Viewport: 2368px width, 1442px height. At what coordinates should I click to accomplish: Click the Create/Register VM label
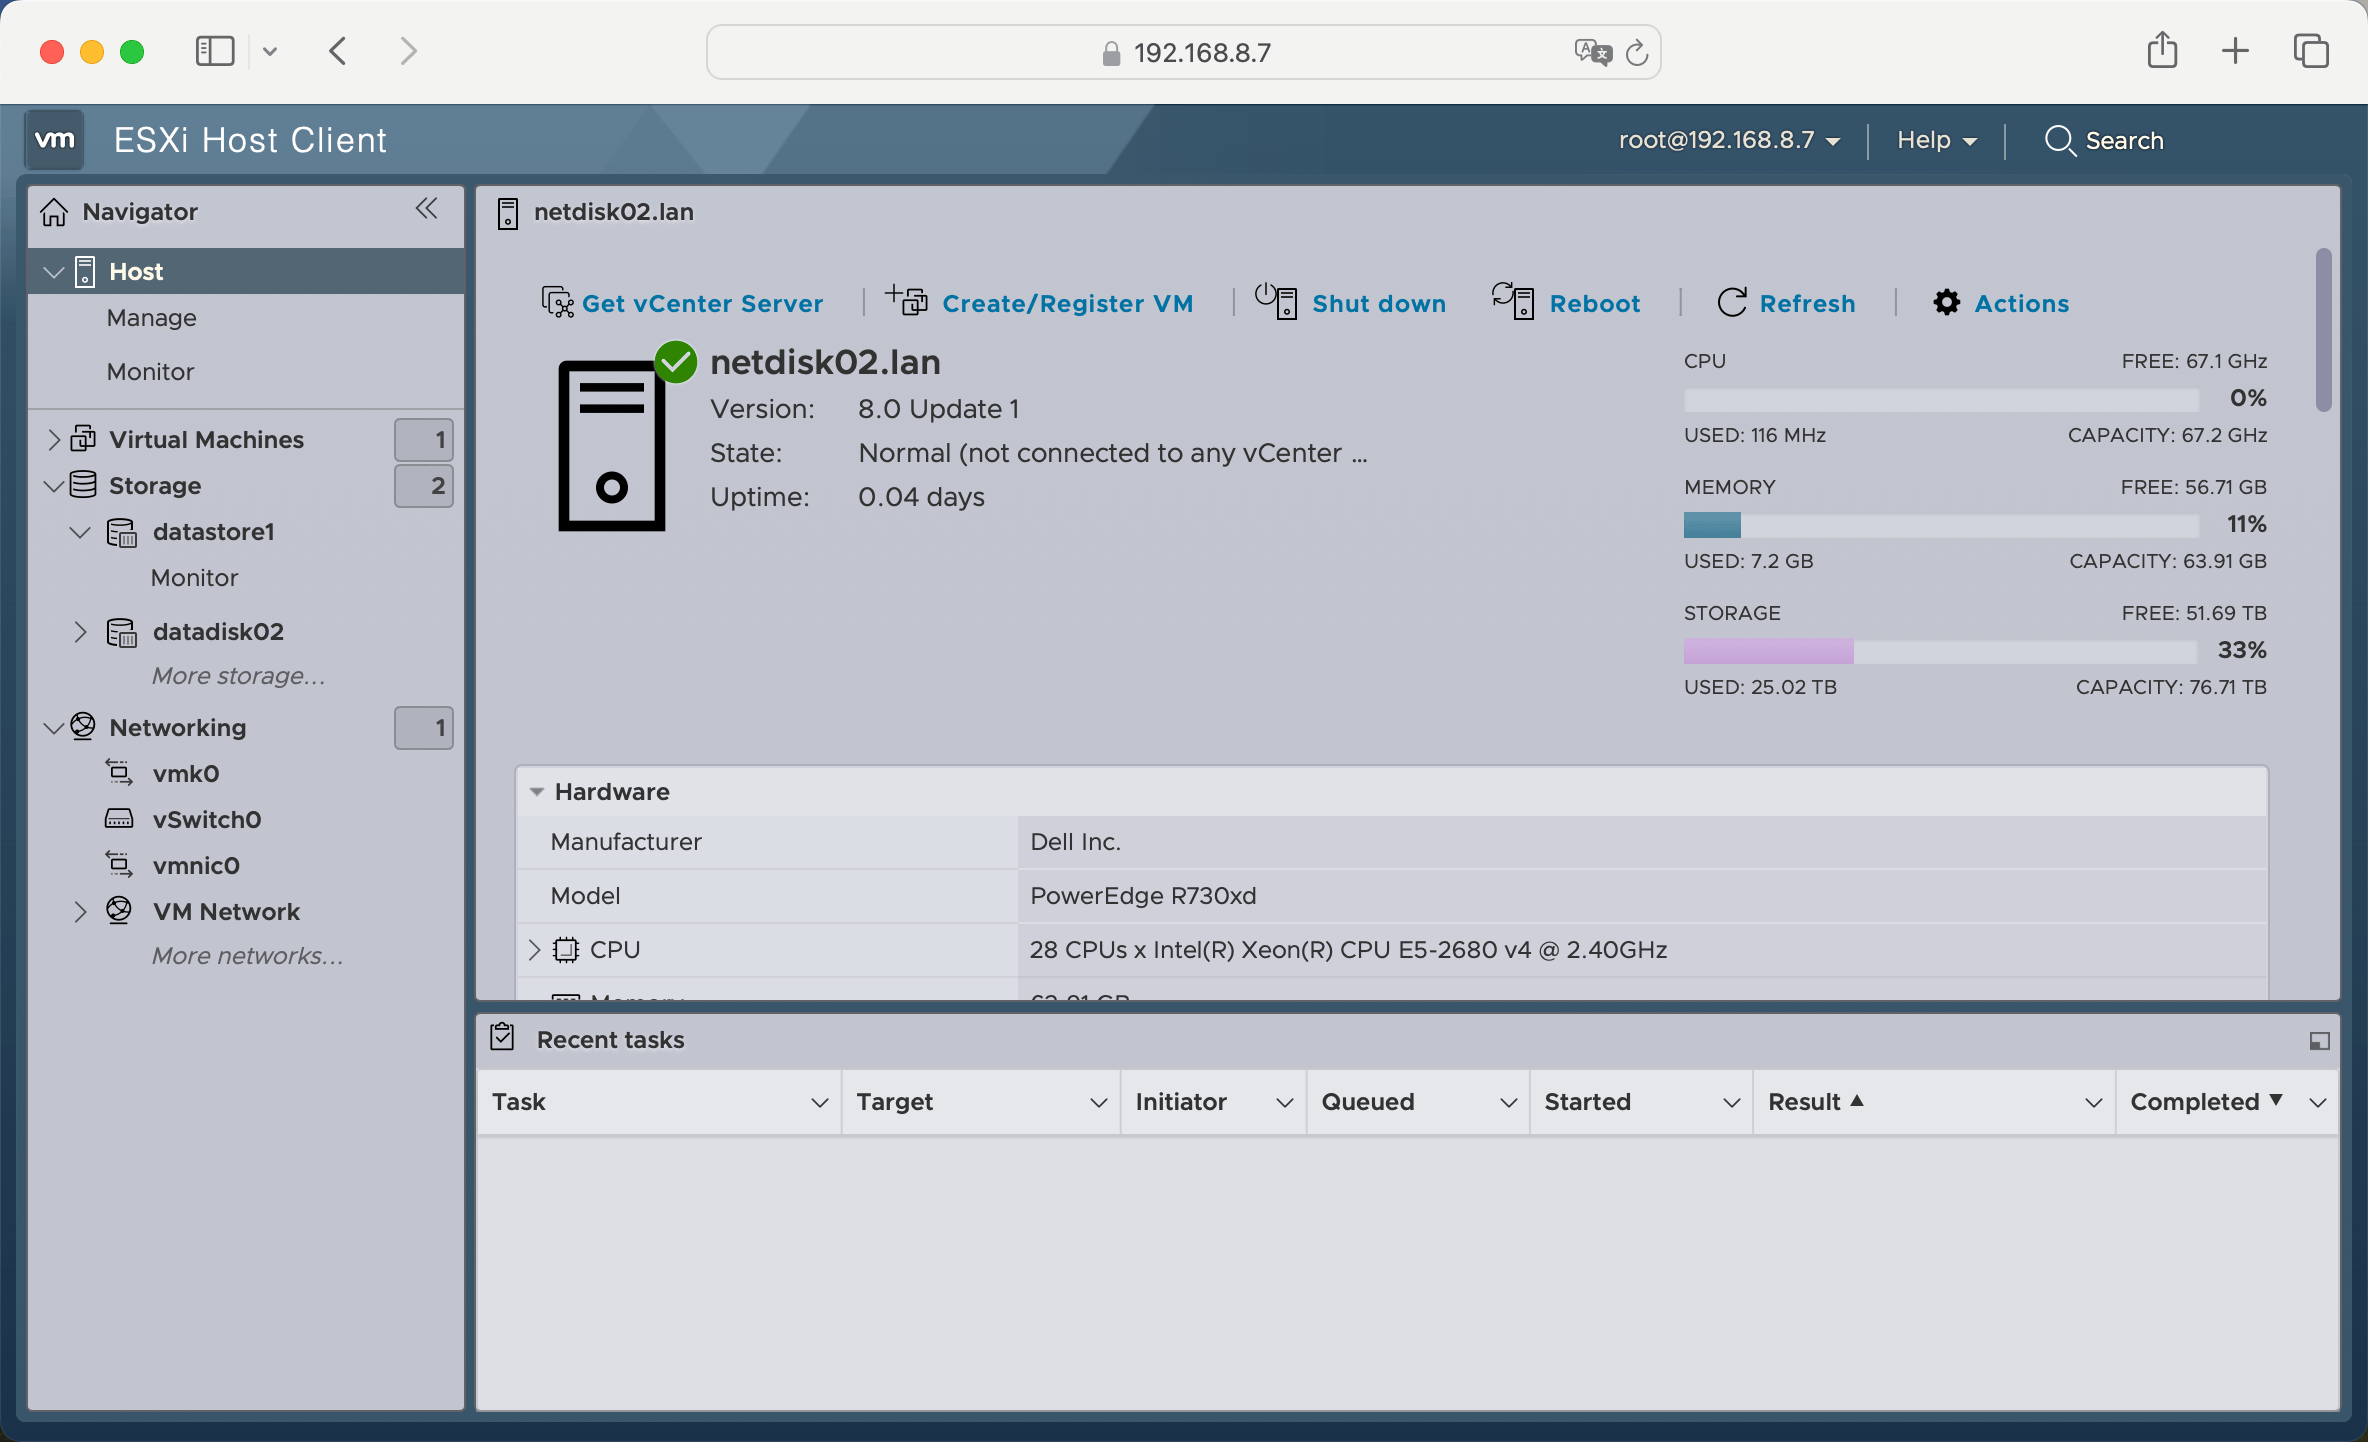[1067, 303]
